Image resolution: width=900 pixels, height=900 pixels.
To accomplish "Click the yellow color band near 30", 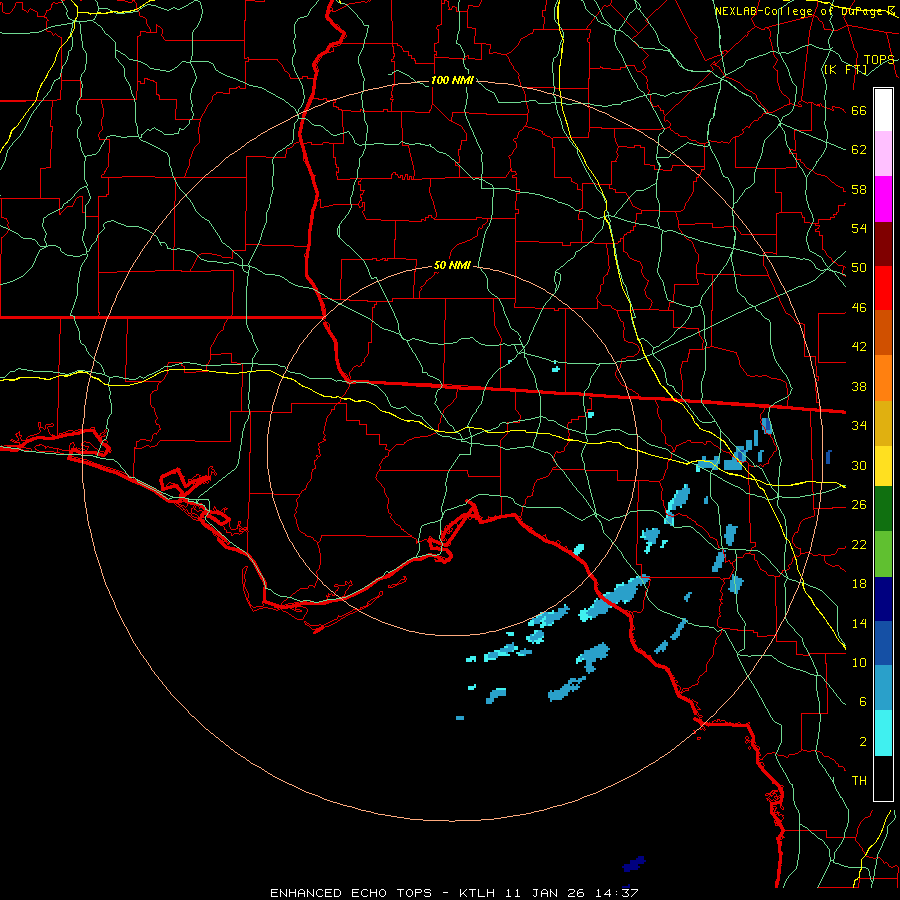I will [883, 466].
